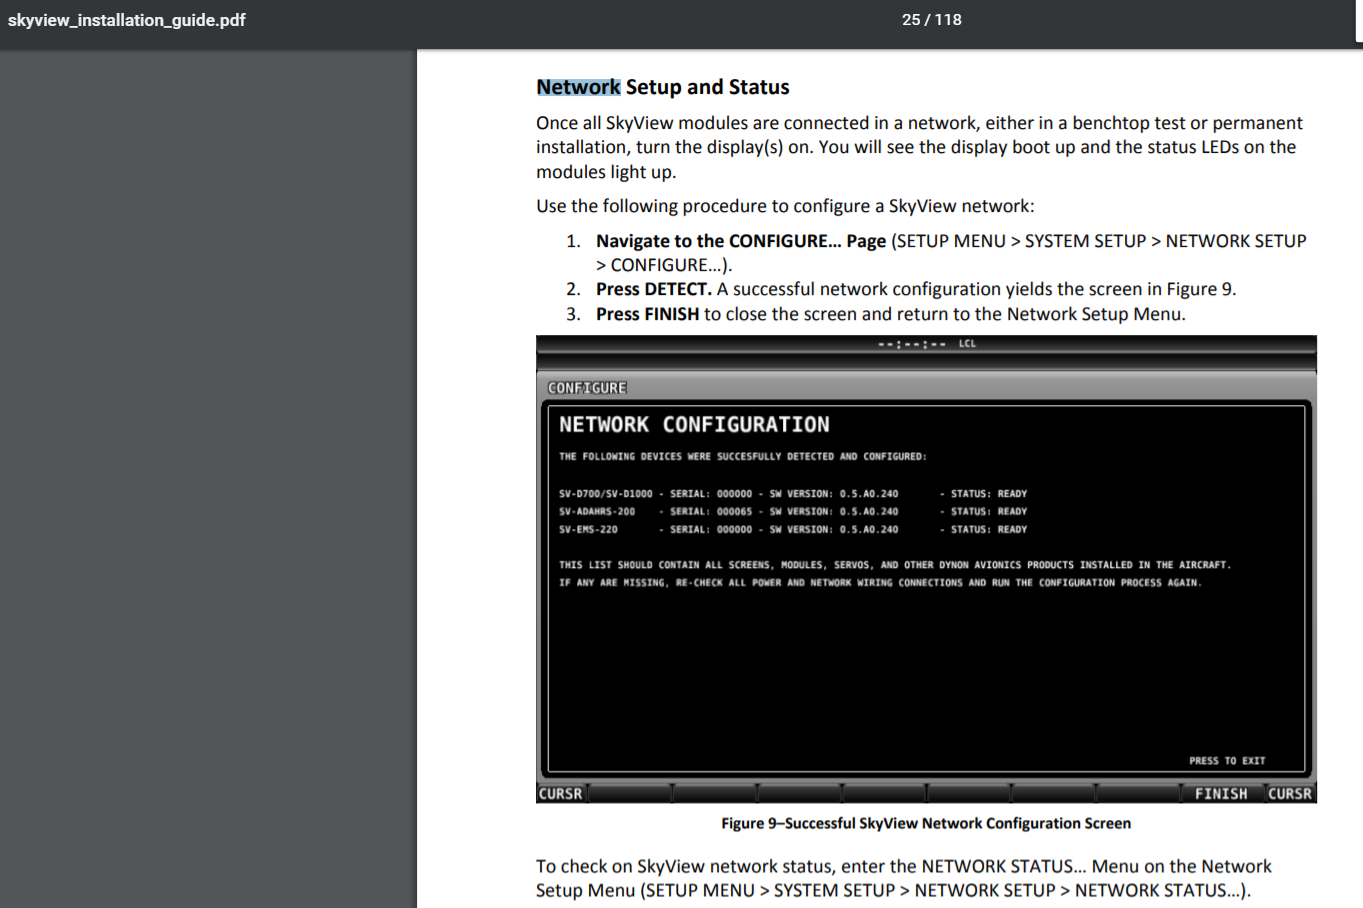Click the SV-EMS-220 device row

click(x=793, y=530)
